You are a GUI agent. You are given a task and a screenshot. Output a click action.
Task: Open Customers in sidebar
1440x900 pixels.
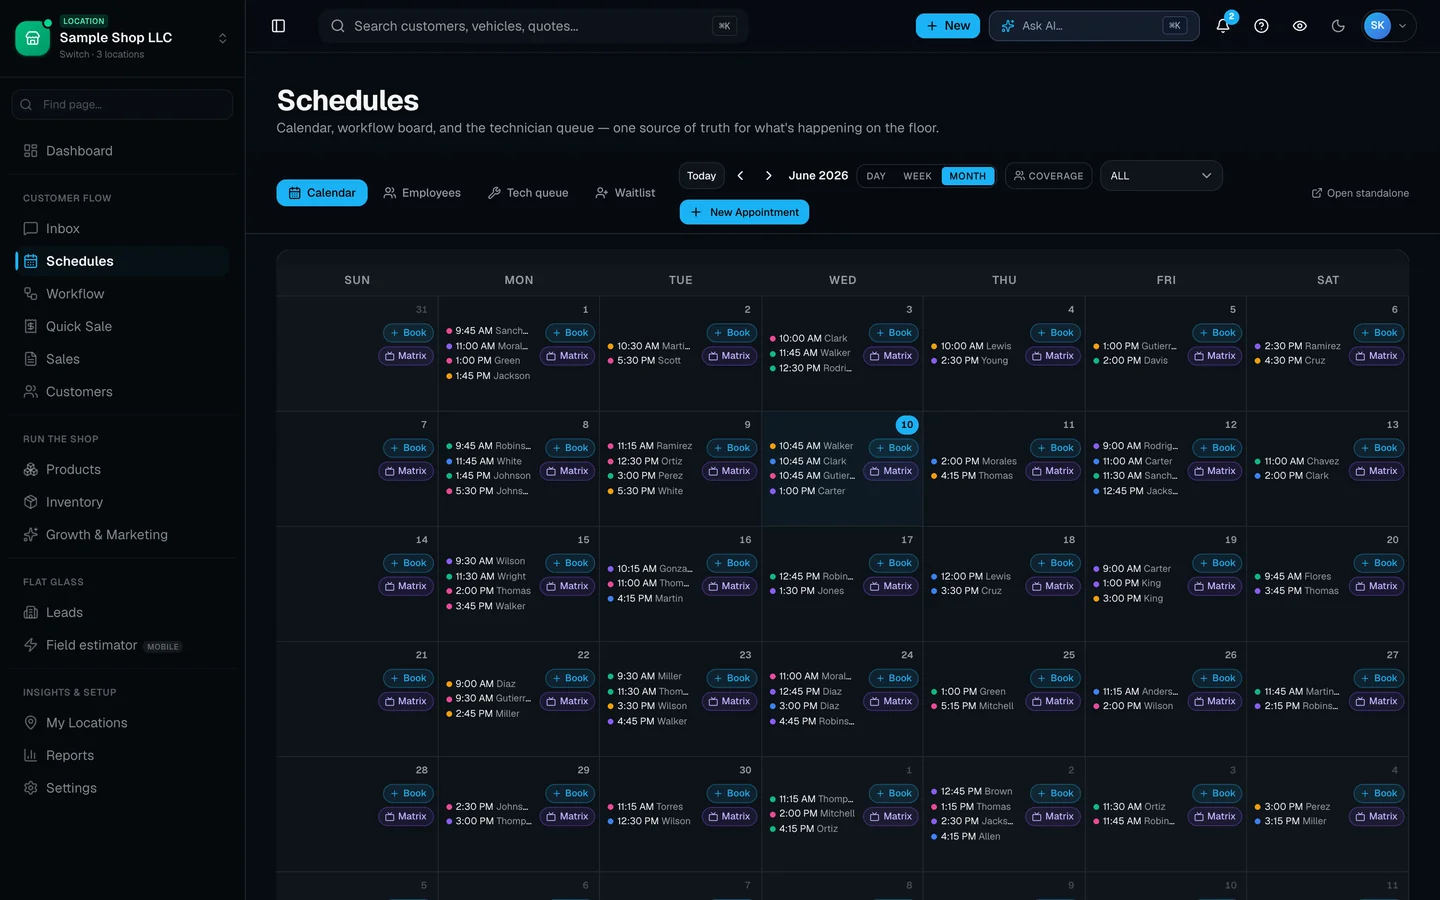(122, 392)
